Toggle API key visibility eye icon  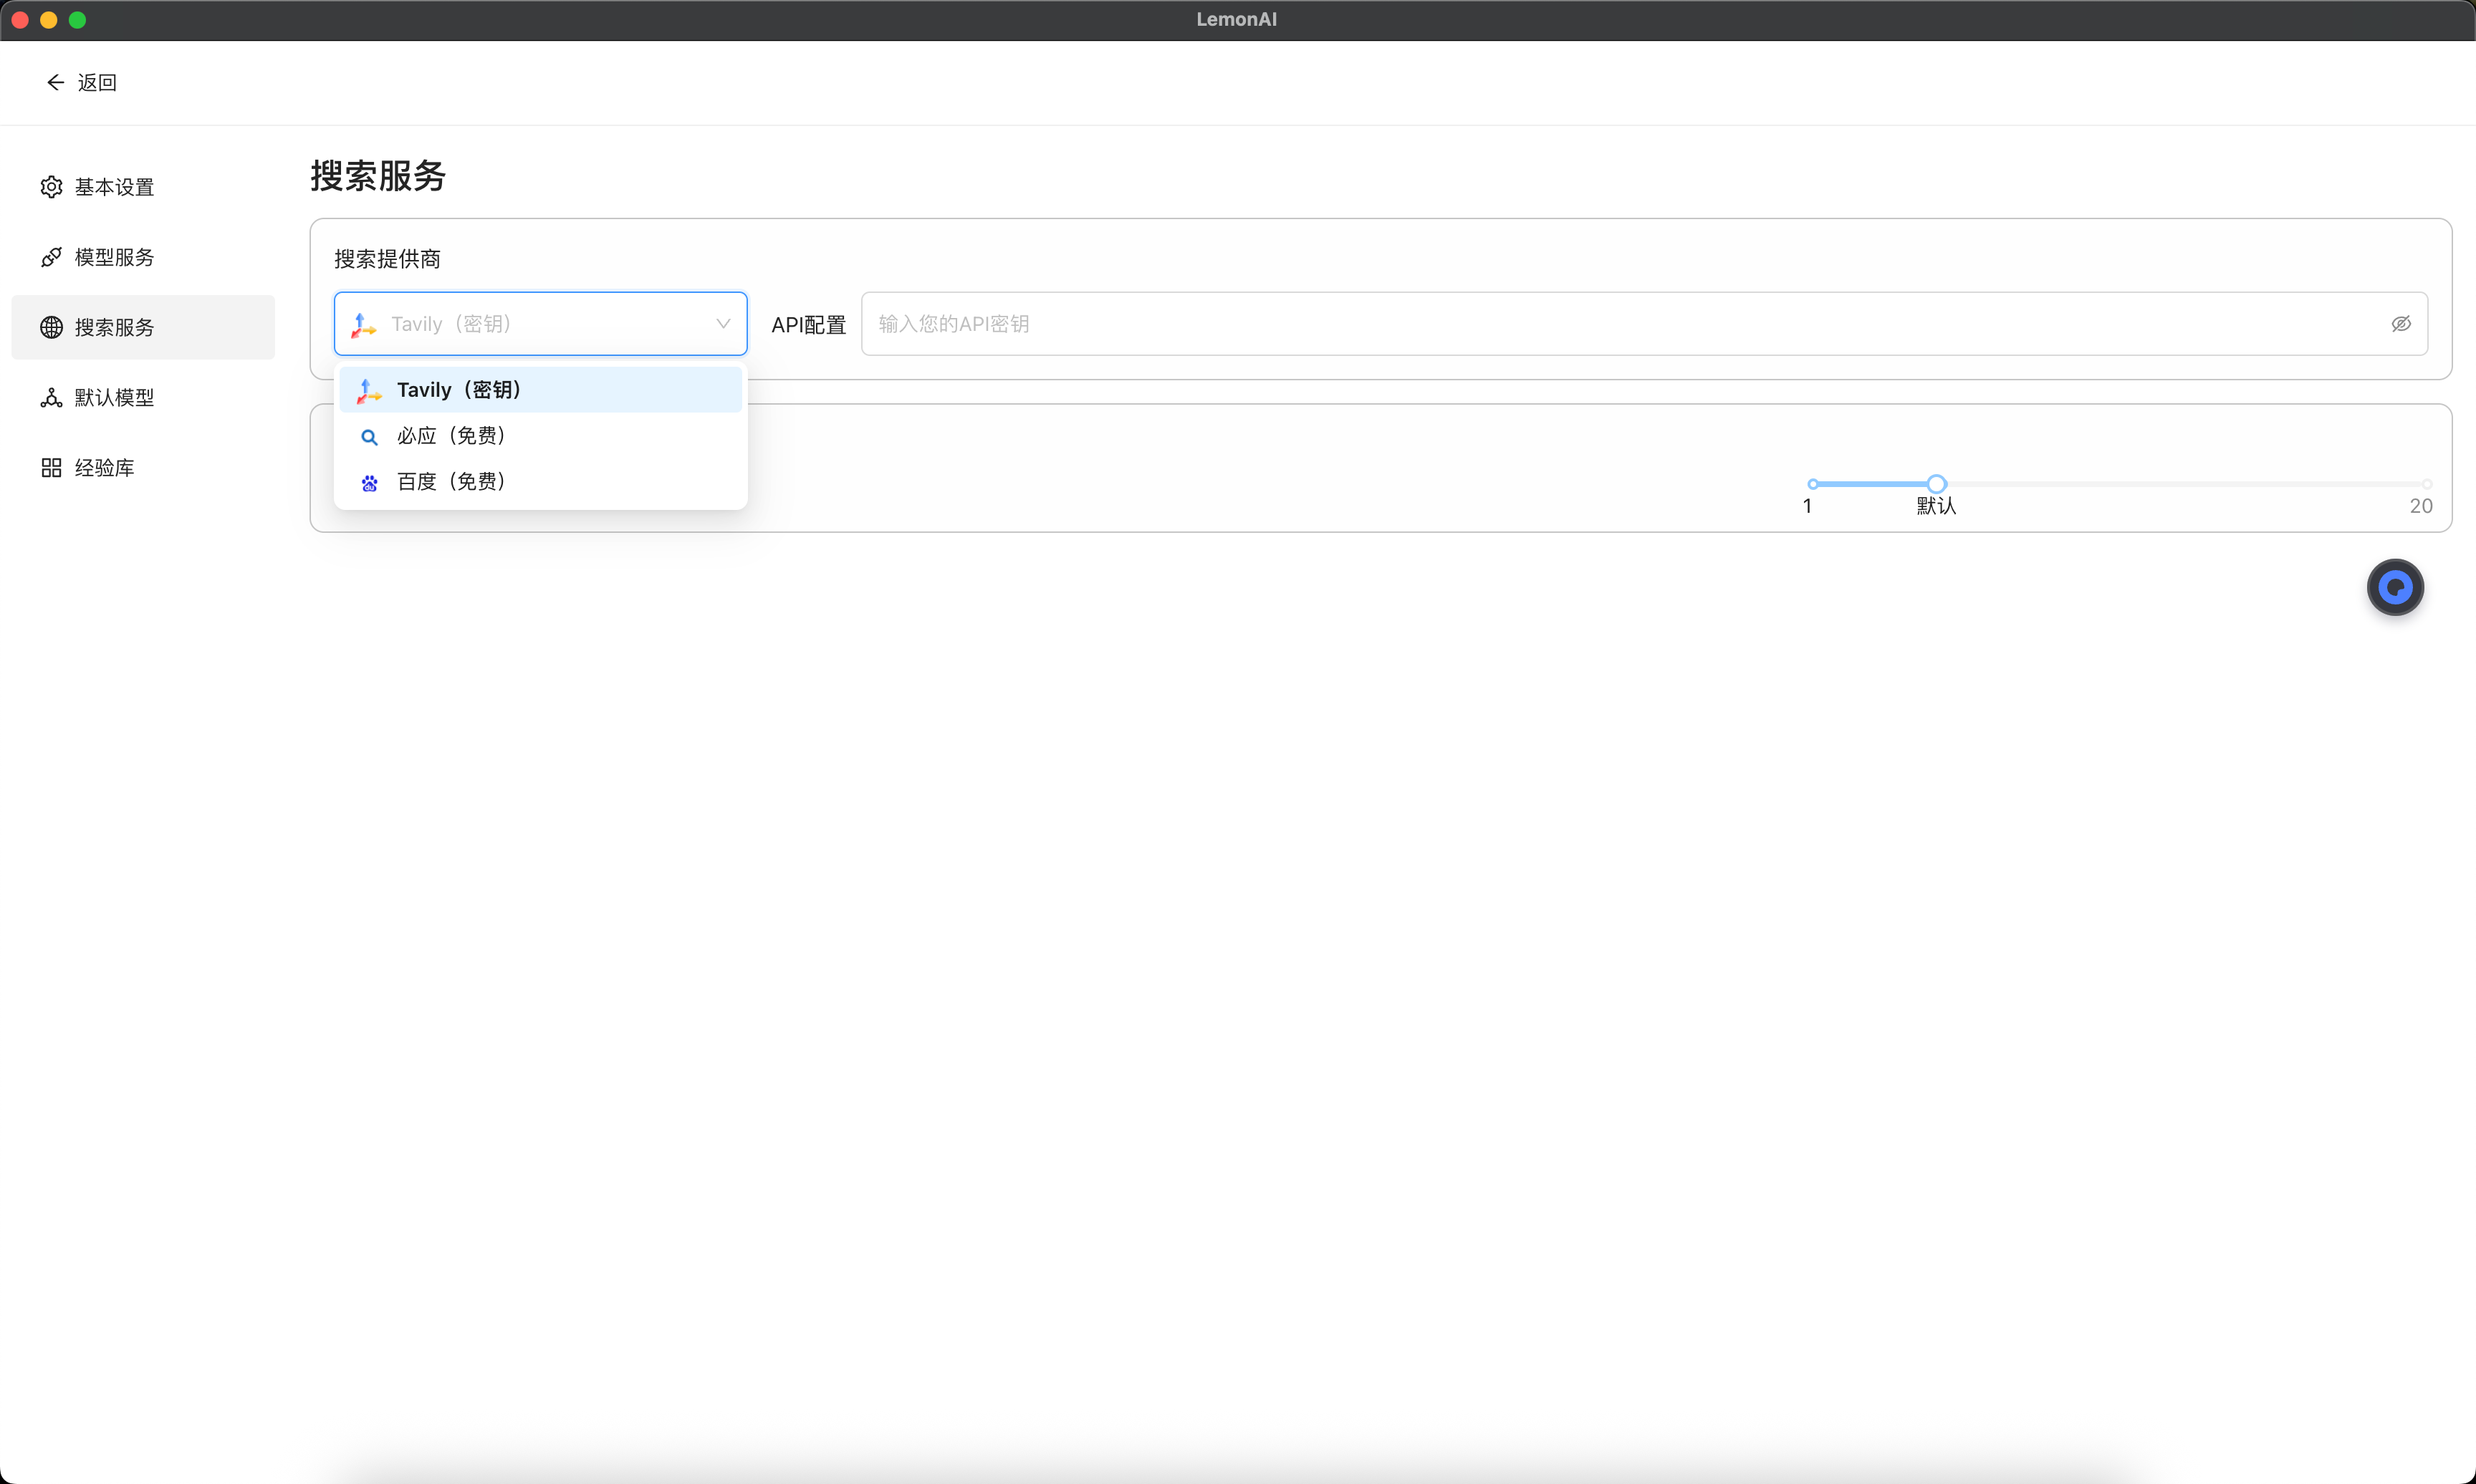2400,323
